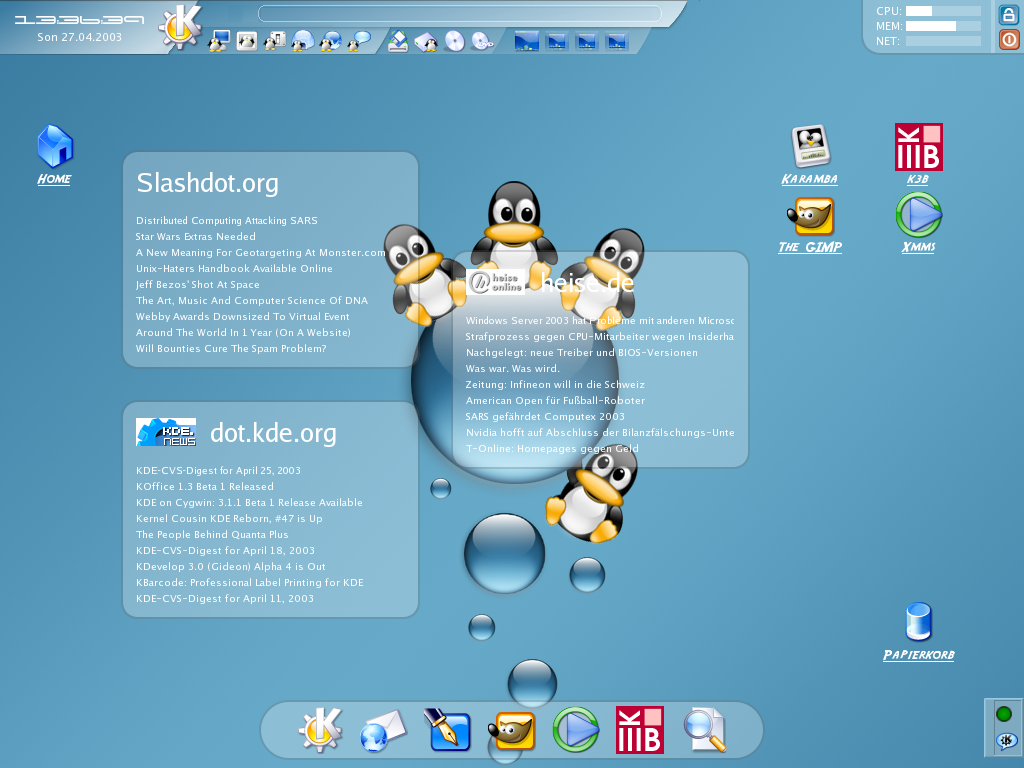The width and height of the screenshot is (1024, 768).
Task: Open 'KBarcode: Professional Label Printing for KDE'
Action: click(249, 583)
